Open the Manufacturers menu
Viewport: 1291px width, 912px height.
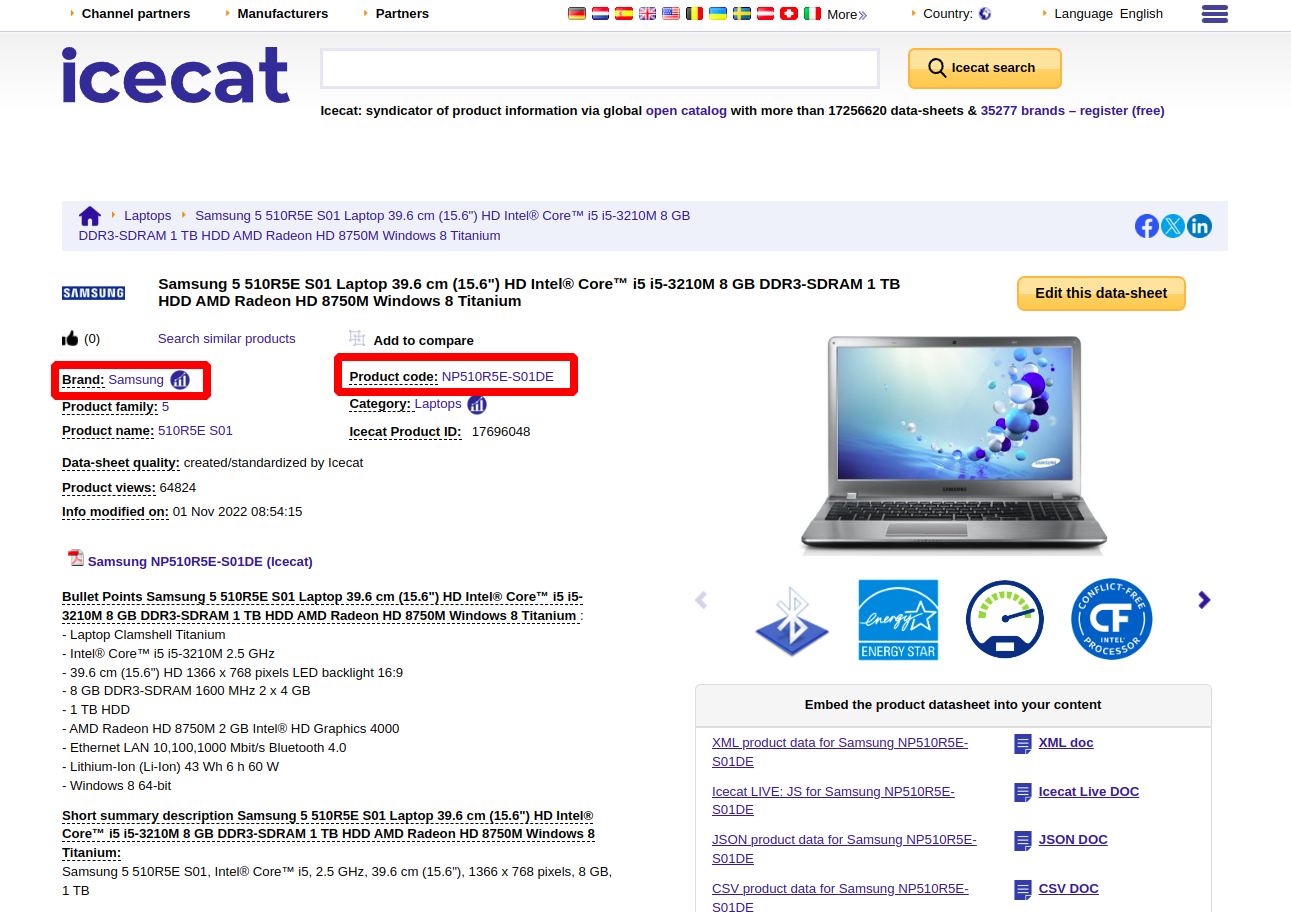click(283, 14)
